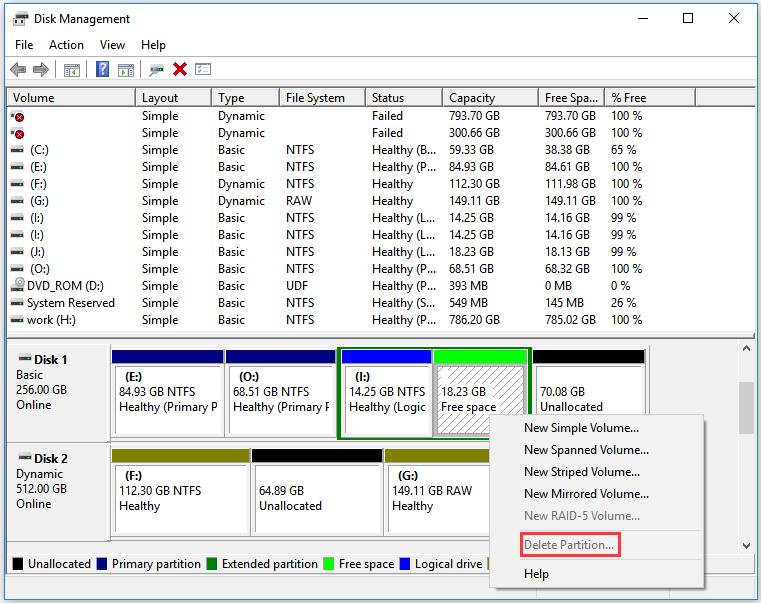
Task: Click the Disk 1 drive icon
Action: pos(25,358)
